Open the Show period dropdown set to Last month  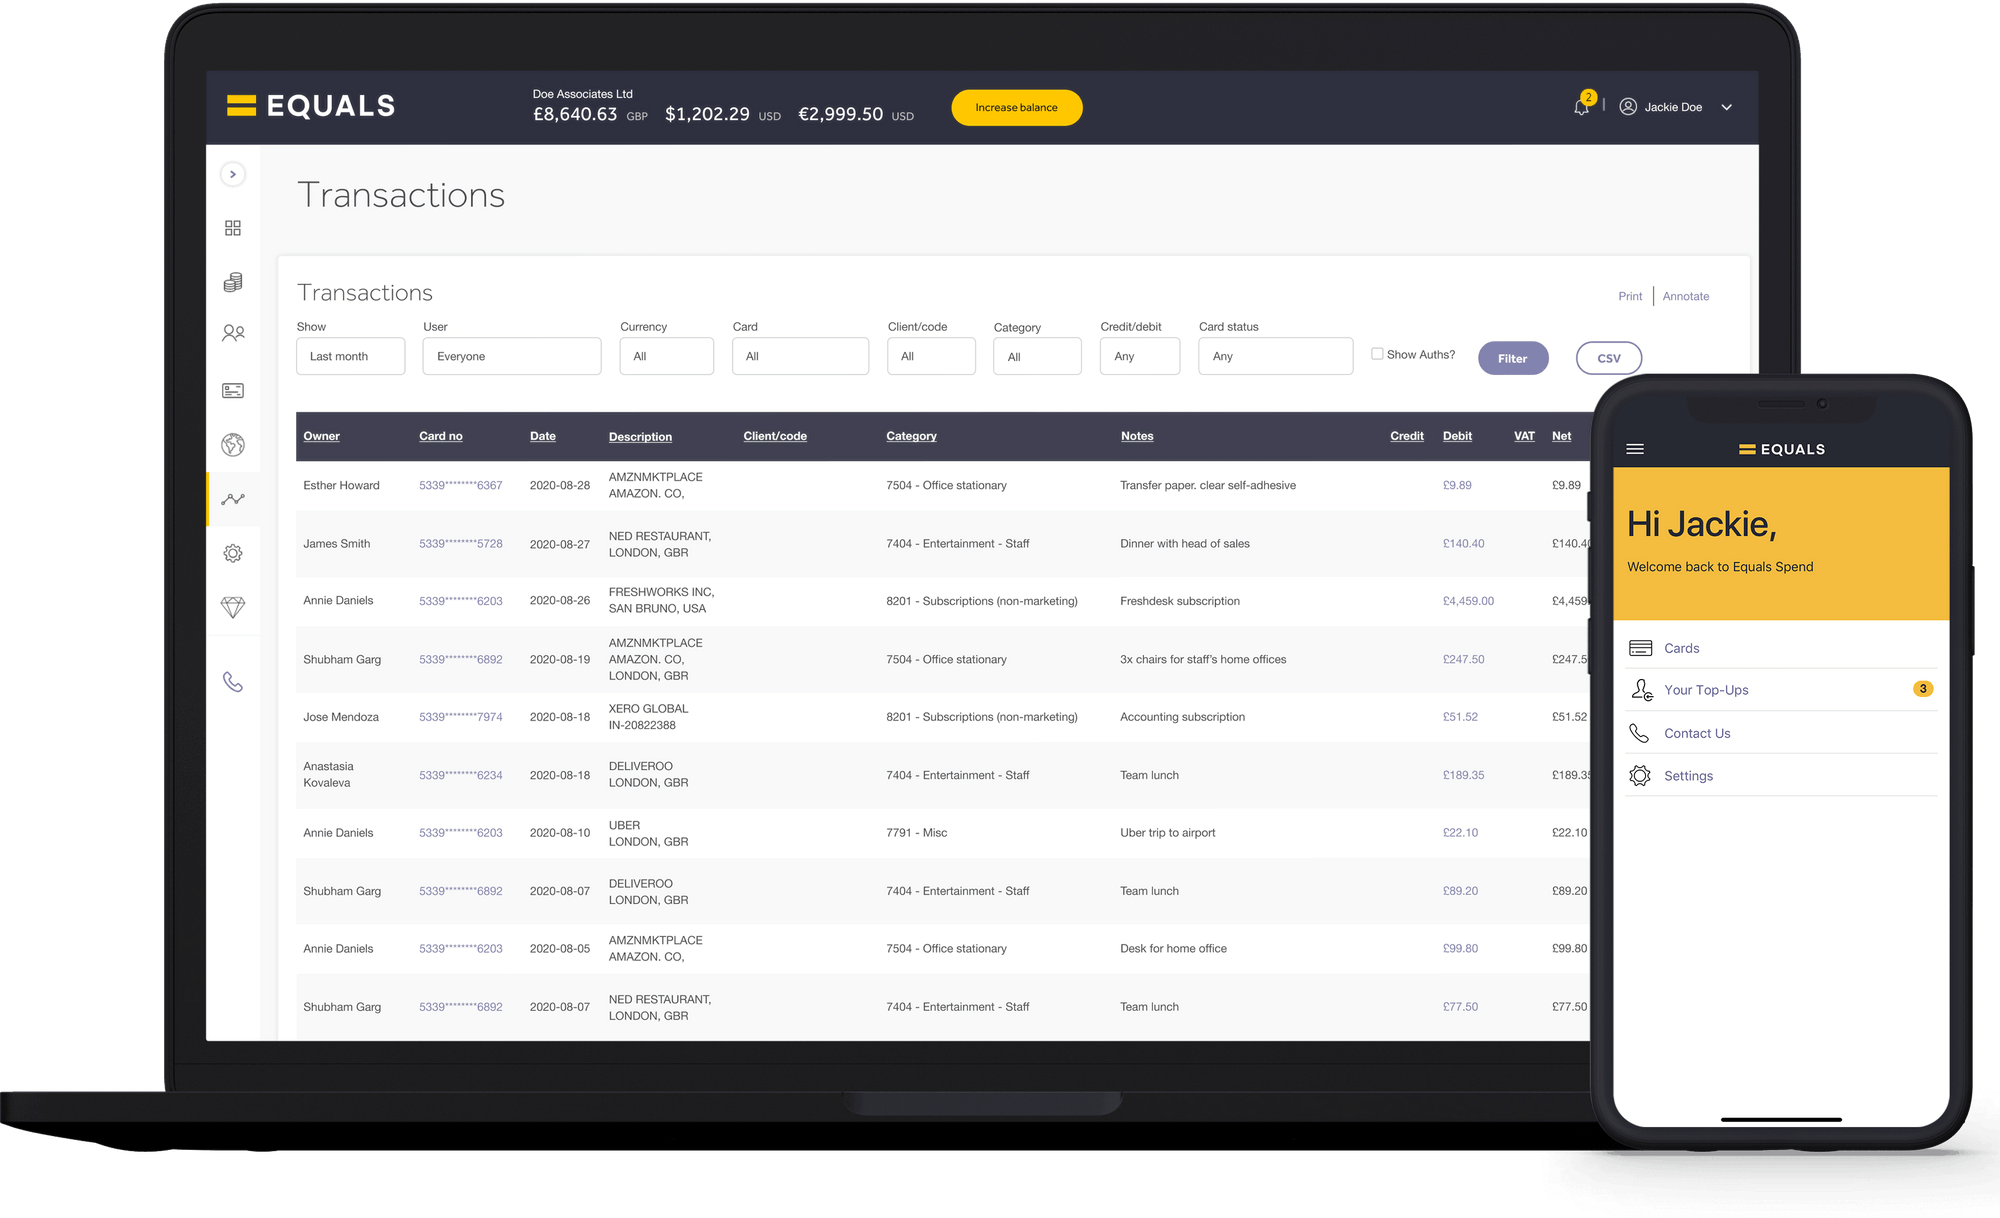(x=350, y=356)
